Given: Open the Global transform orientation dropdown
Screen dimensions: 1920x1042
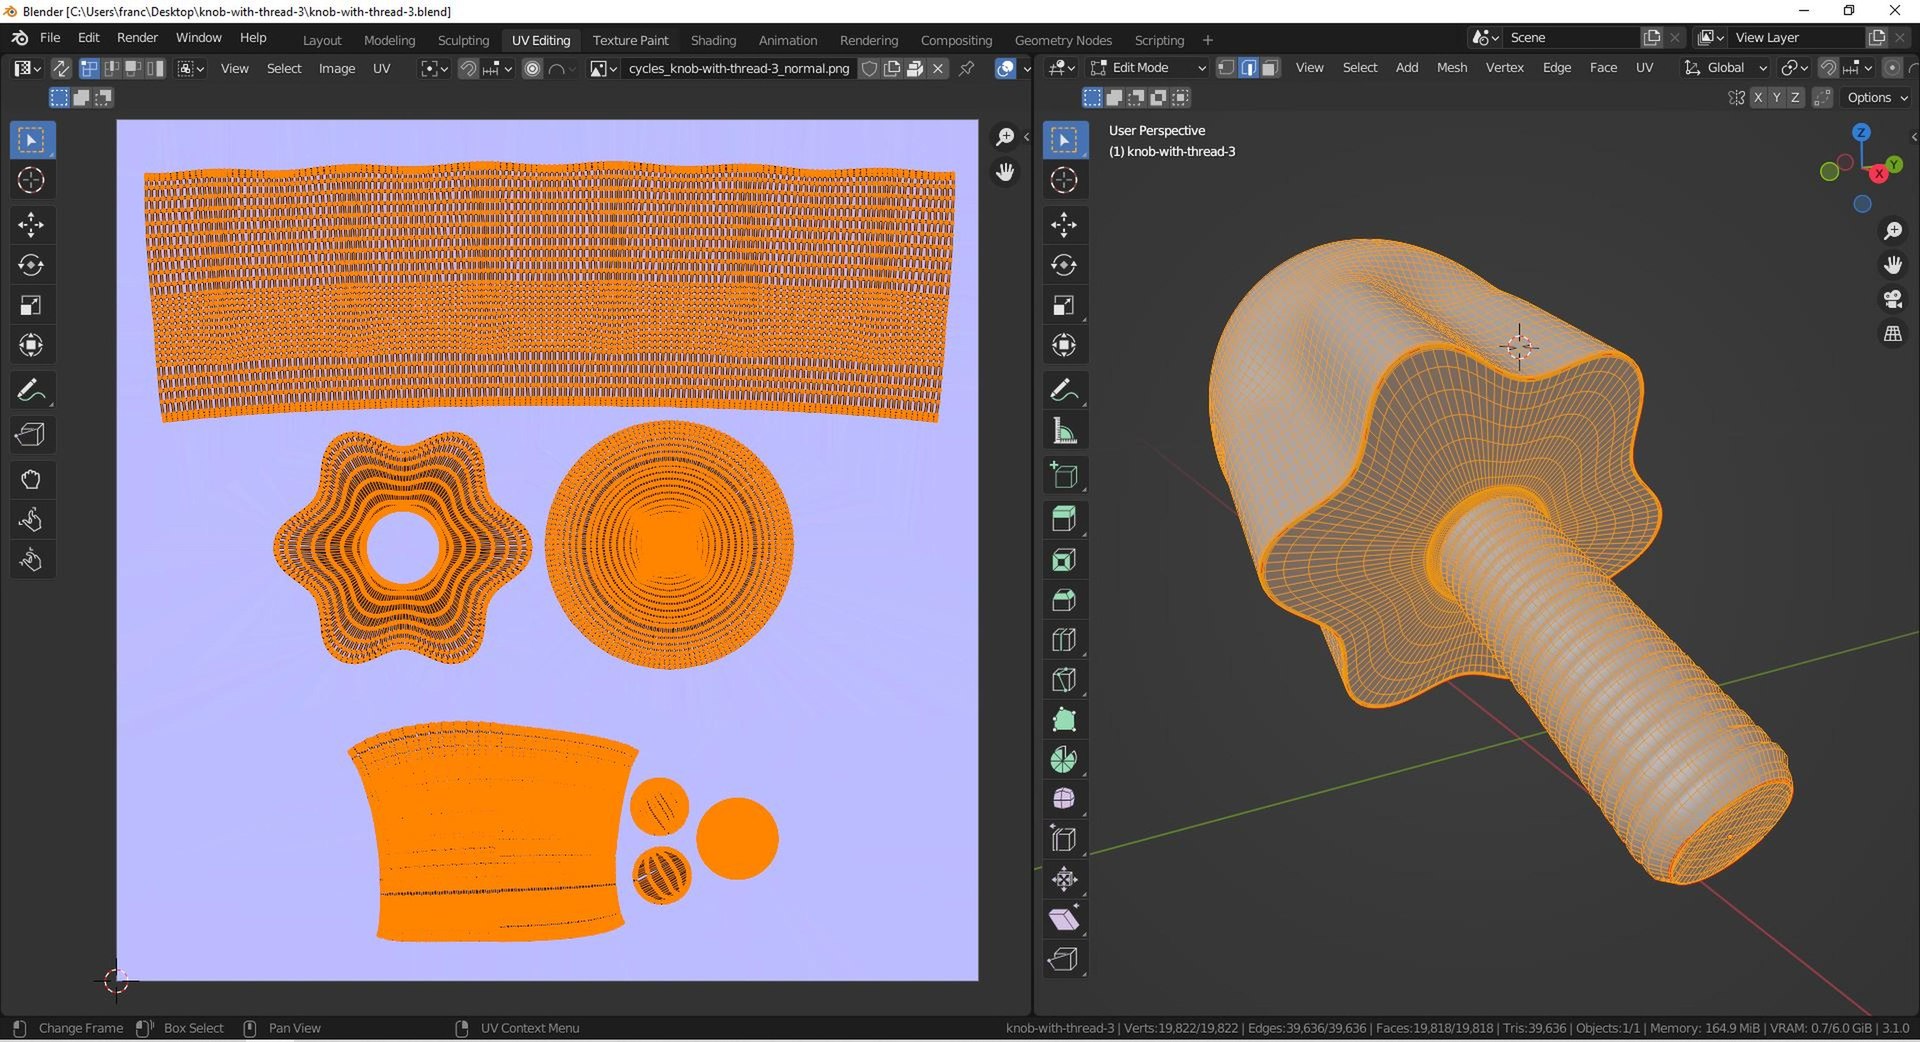Looking at the screenshot, I should (1725, 67).
